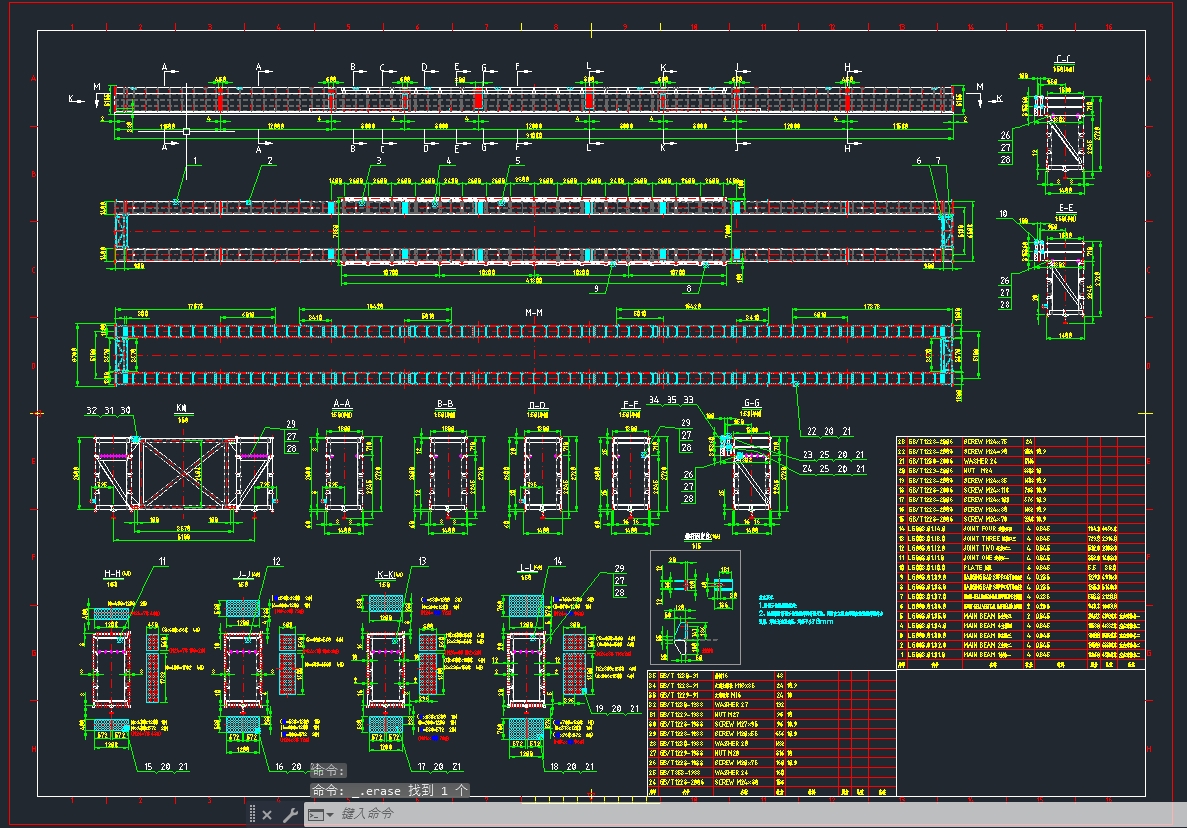Select the C-C section title text
The image size is (1187, 828).
[1064, 59]
